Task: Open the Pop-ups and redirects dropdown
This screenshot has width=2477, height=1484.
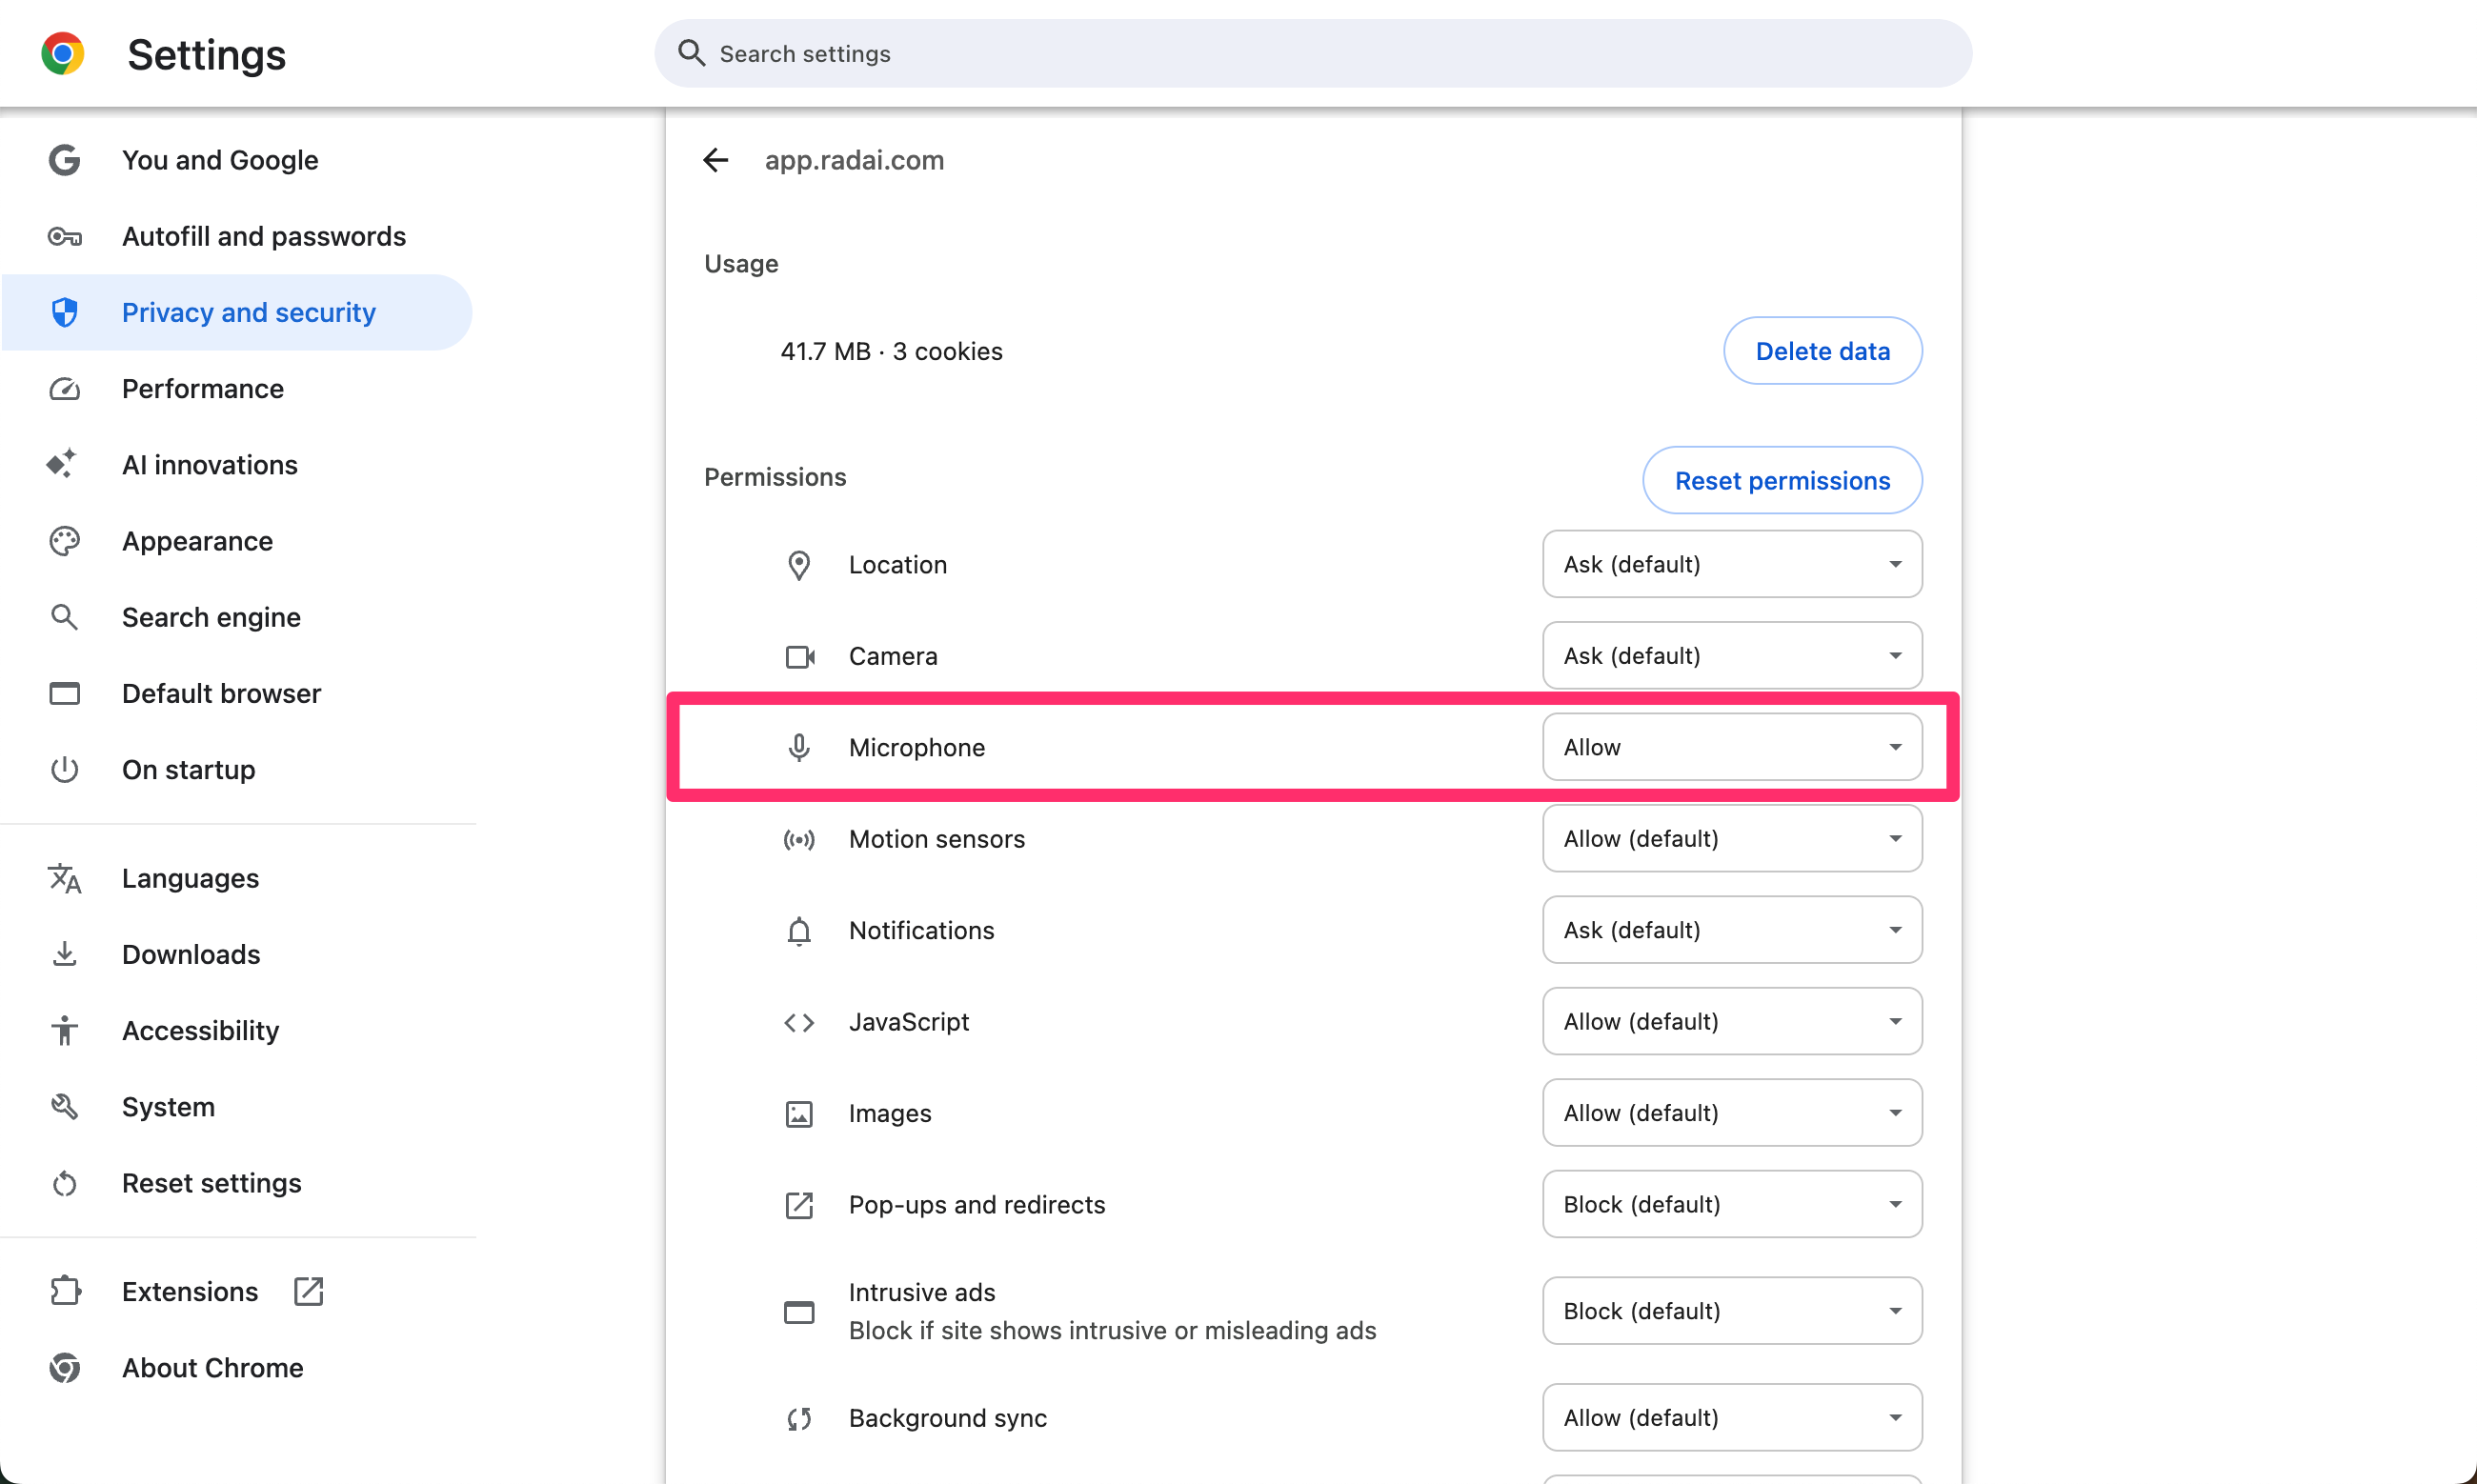Action: pyautogui.click(x=1732, y=1205)
